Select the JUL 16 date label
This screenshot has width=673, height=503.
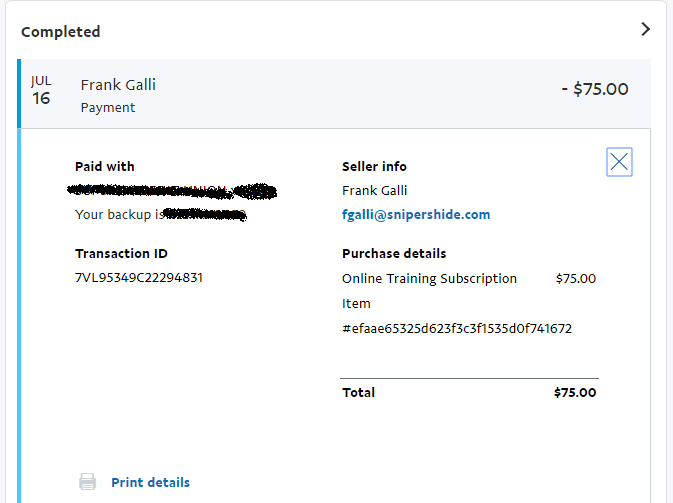pos(41,91)
